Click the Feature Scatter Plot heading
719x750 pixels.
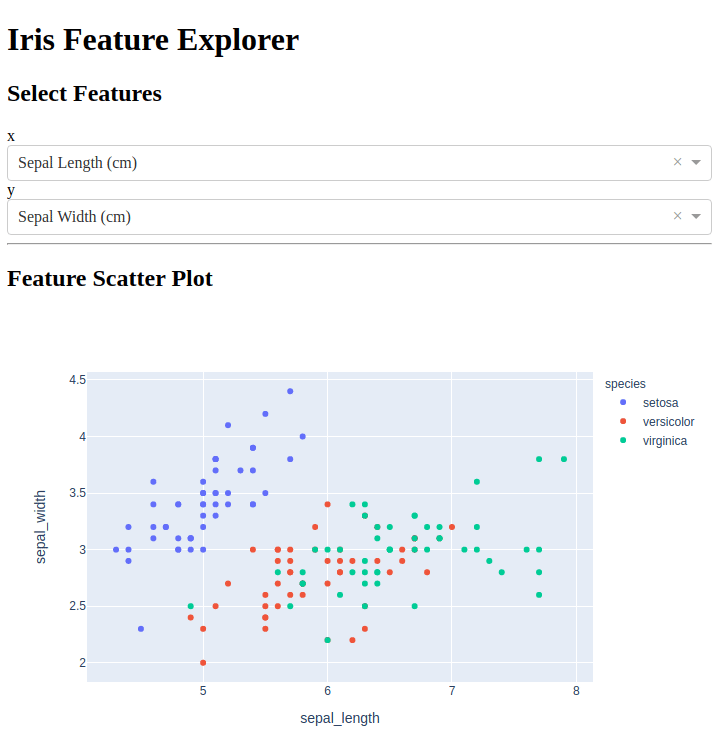(x=110, y=278)
